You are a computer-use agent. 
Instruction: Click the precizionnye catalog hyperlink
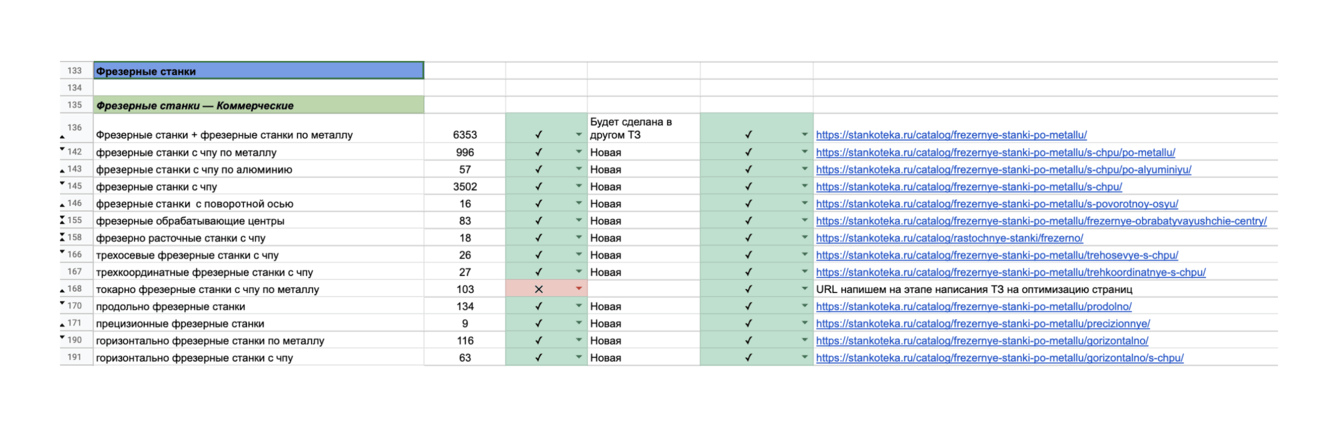tap(982, 324)
